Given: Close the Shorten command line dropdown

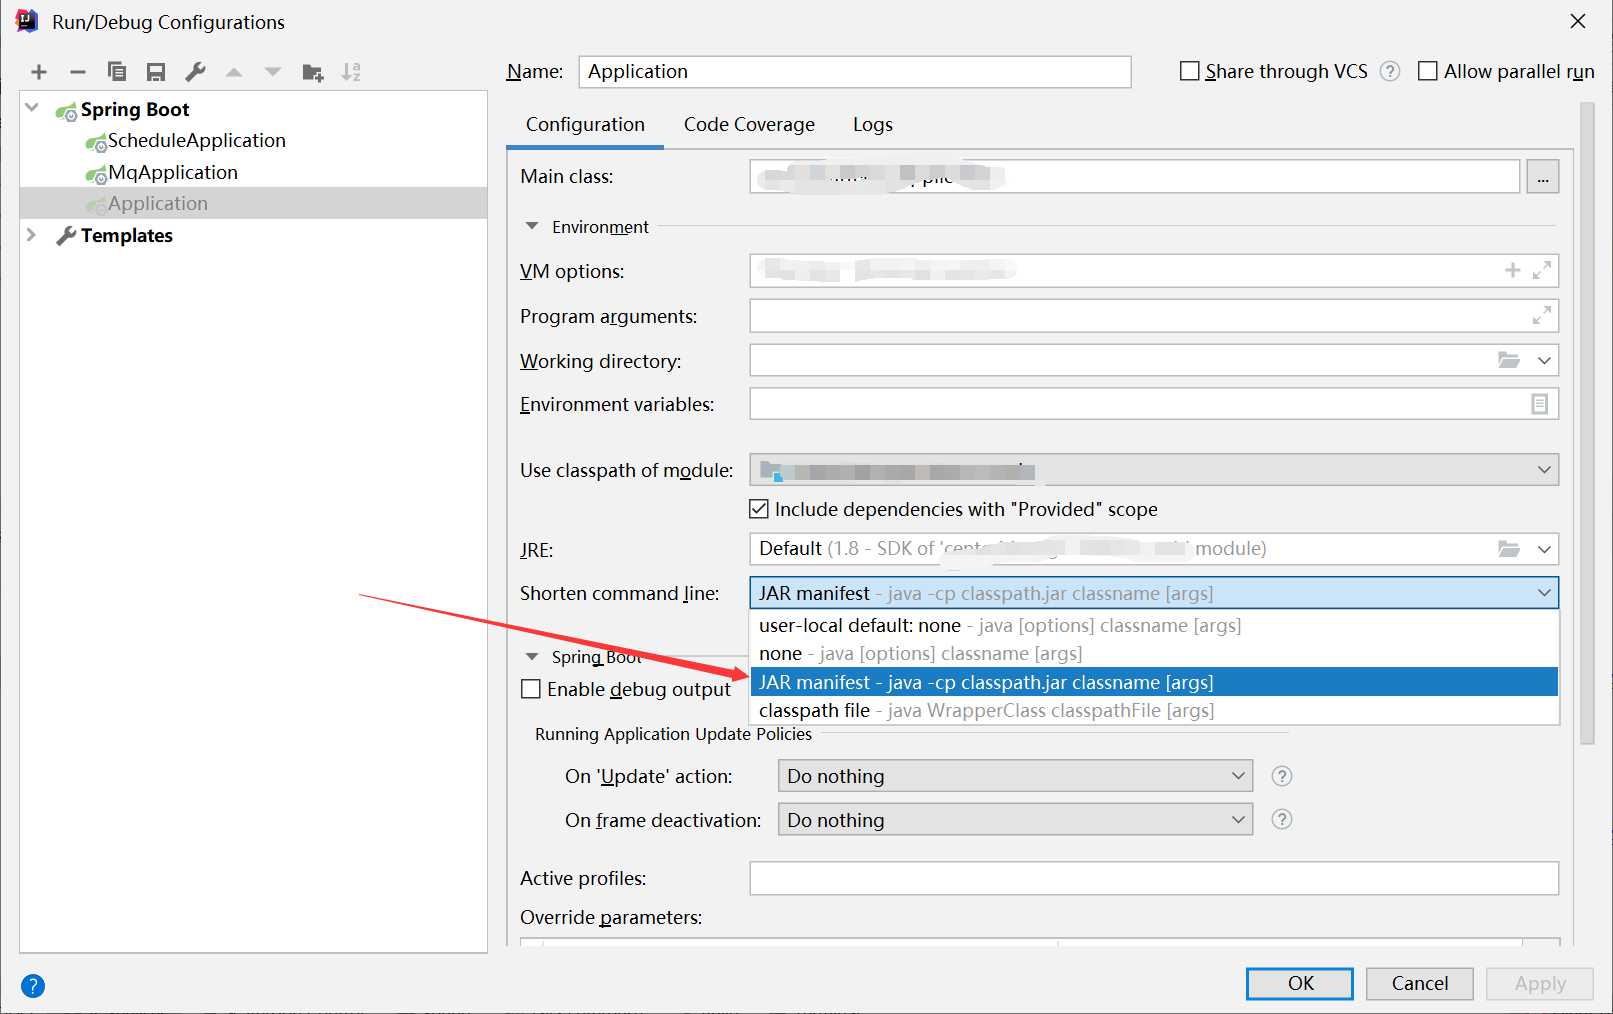Looking at the screenshot, I should pyautogui.click(x=1544, y=593).
